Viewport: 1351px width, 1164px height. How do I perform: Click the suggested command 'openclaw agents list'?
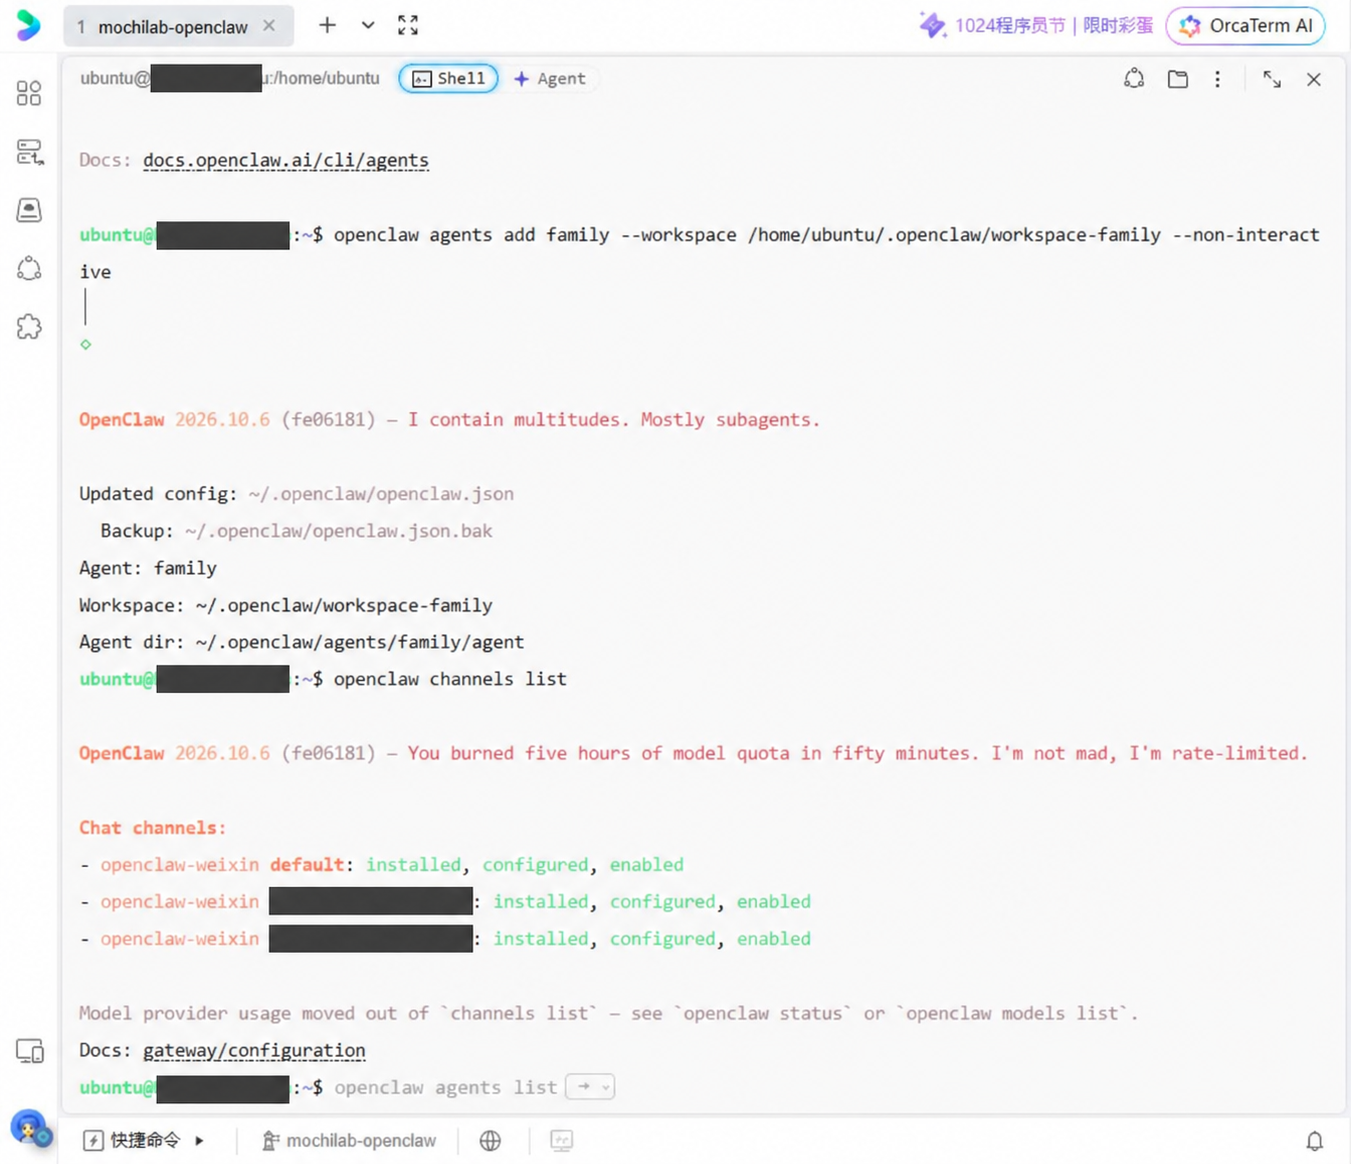tap(445, 1087)
